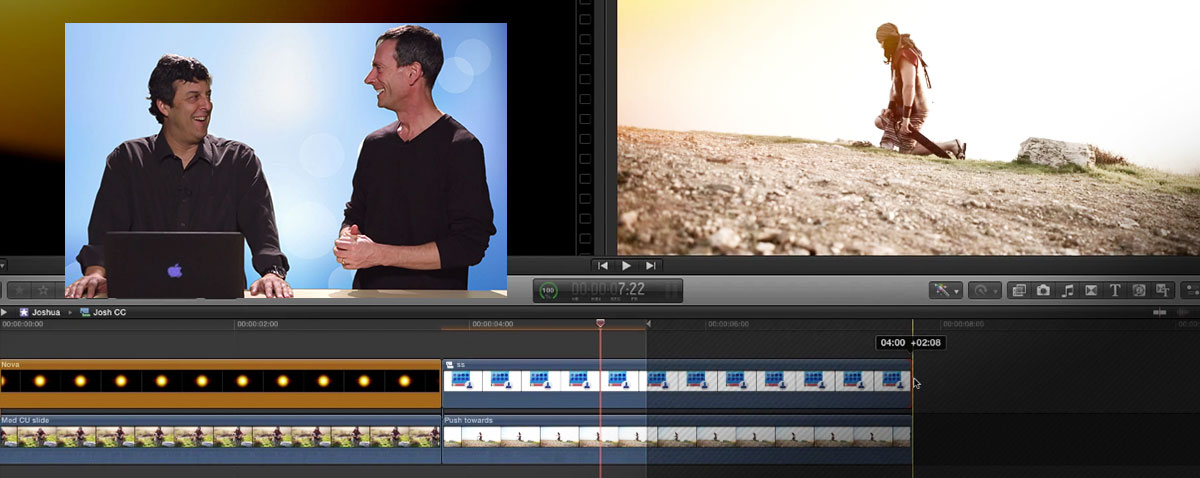Select the ss compound clip in timeline
The height and width of the screenshot is (478, 1200).
click(x=676, y=383)
